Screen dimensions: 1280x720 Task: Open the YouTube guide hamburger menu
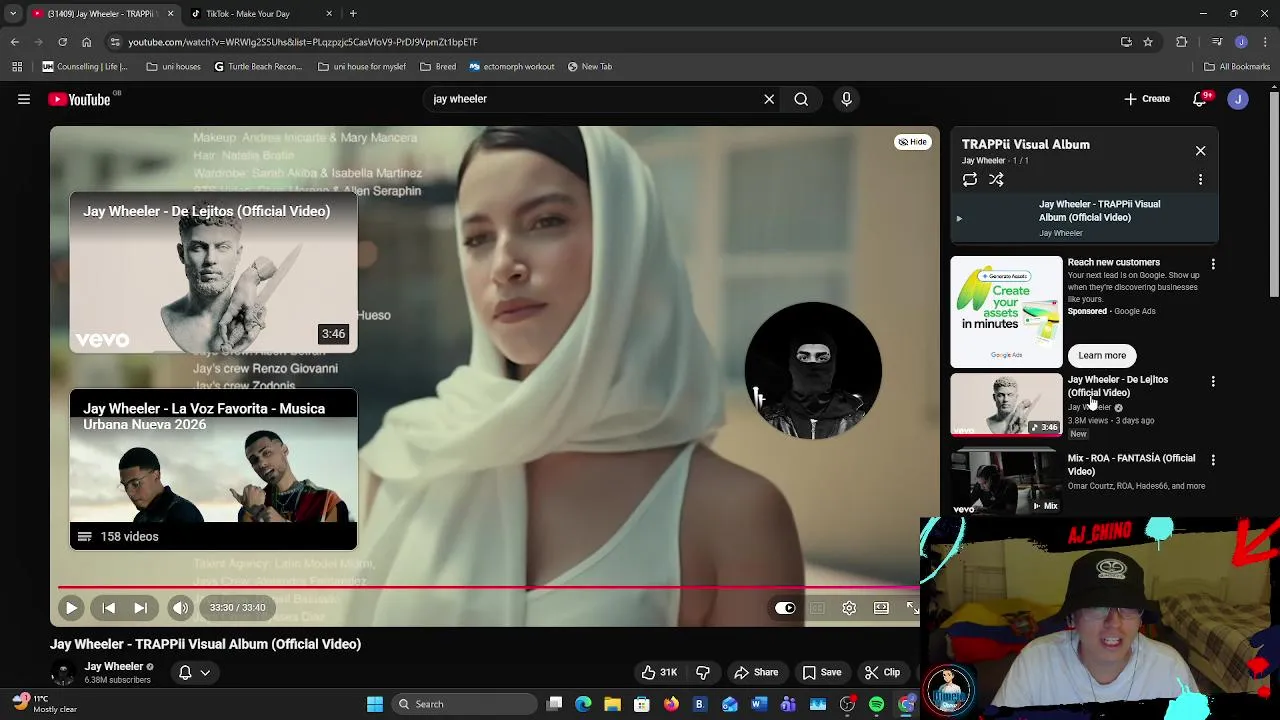24,99
